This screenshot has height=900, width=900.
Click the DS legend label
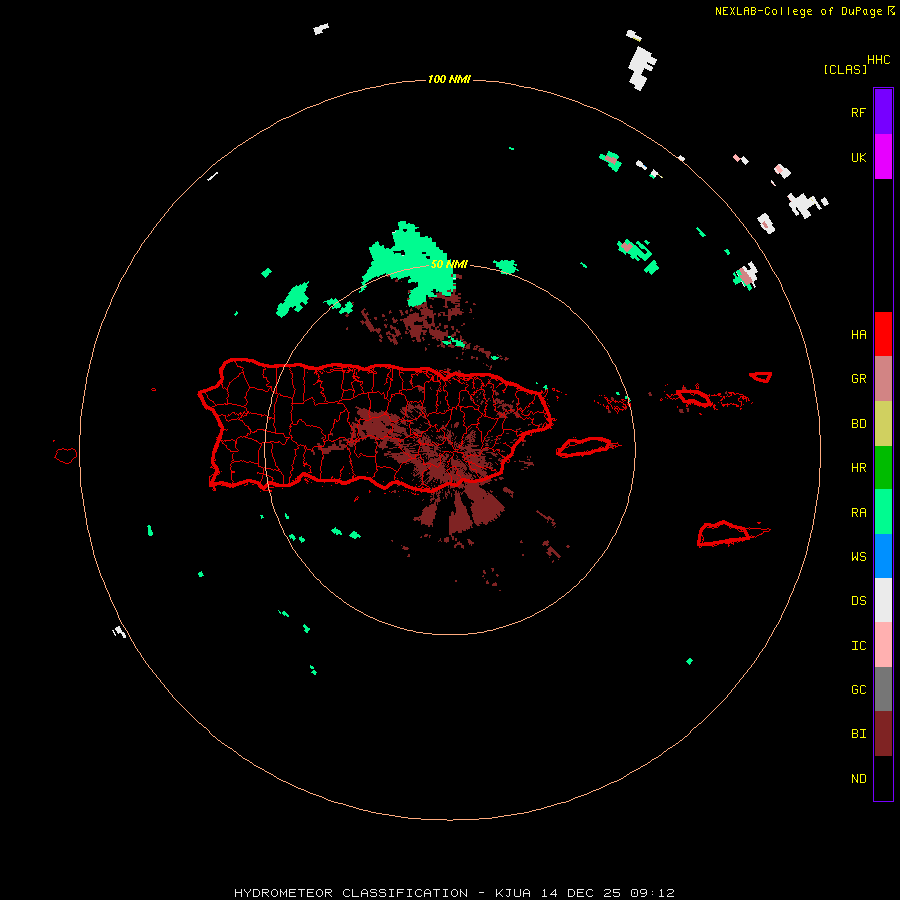tap(858, 601)
